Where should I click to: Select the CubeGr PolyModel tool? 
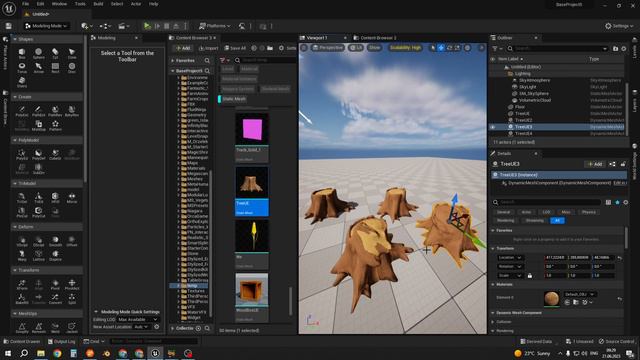tap(55, 154)
